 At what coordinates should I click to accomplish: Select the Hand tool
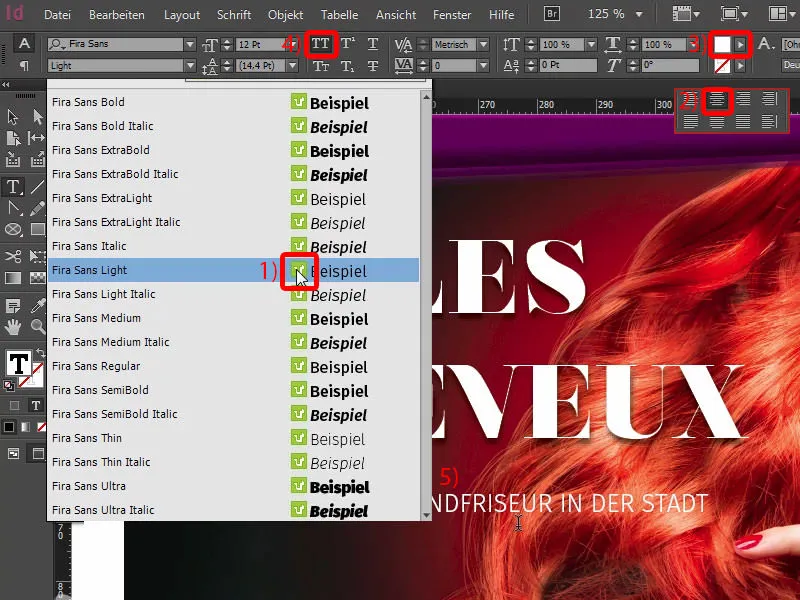(x=13, y=327)
